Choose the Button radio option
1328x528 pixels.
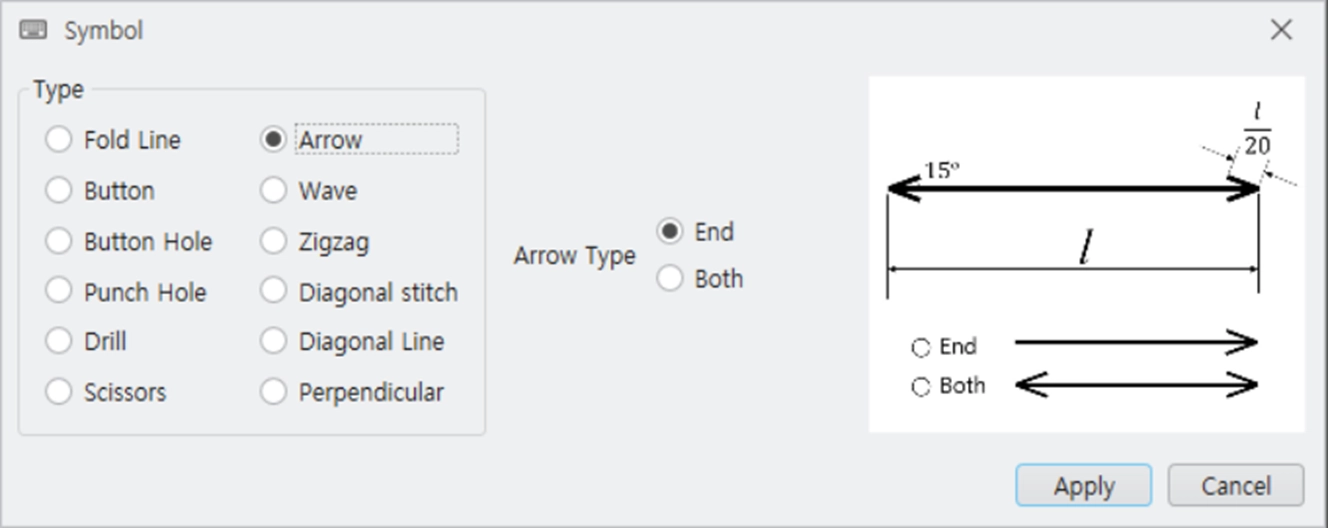(100, 191)
